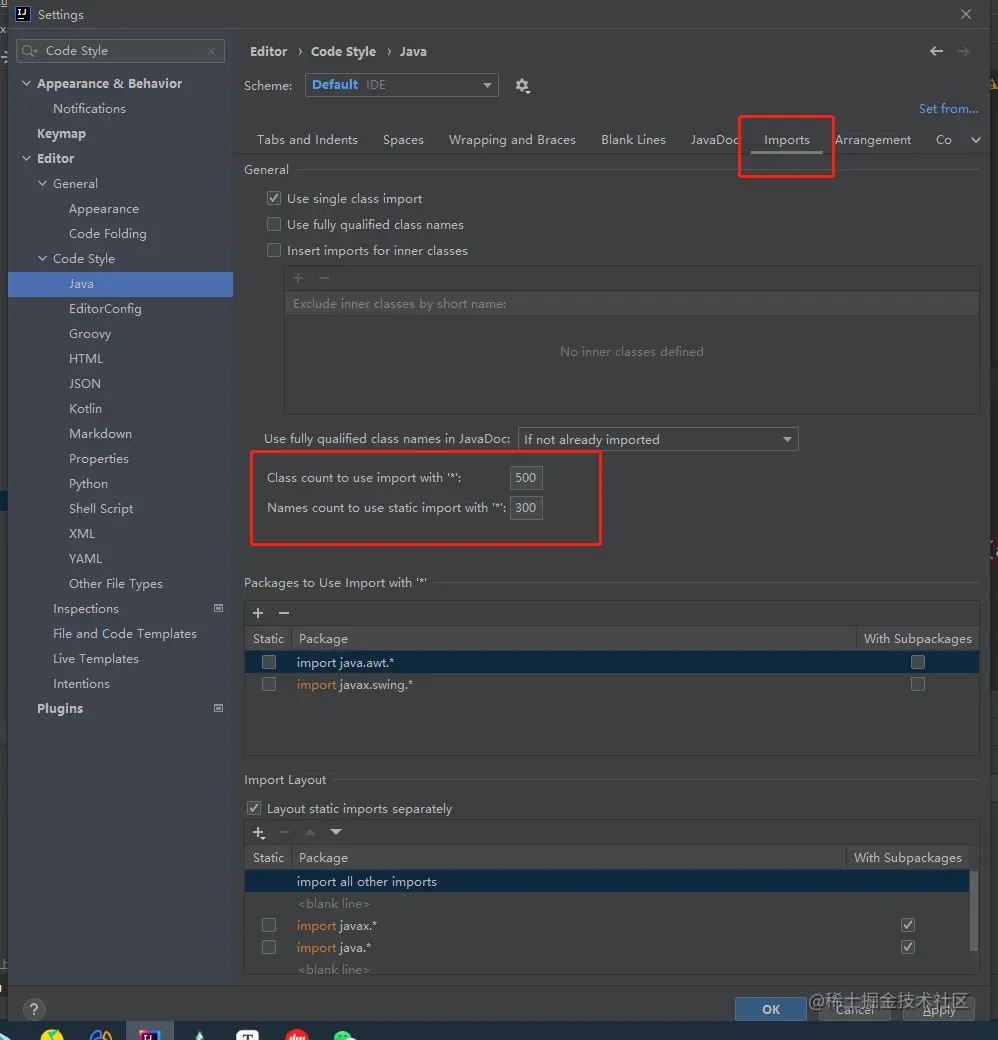Viewport: 998px width, 1040px height.
Task: Open File and Code Templates settings
Action: click(x=125, y=633)
